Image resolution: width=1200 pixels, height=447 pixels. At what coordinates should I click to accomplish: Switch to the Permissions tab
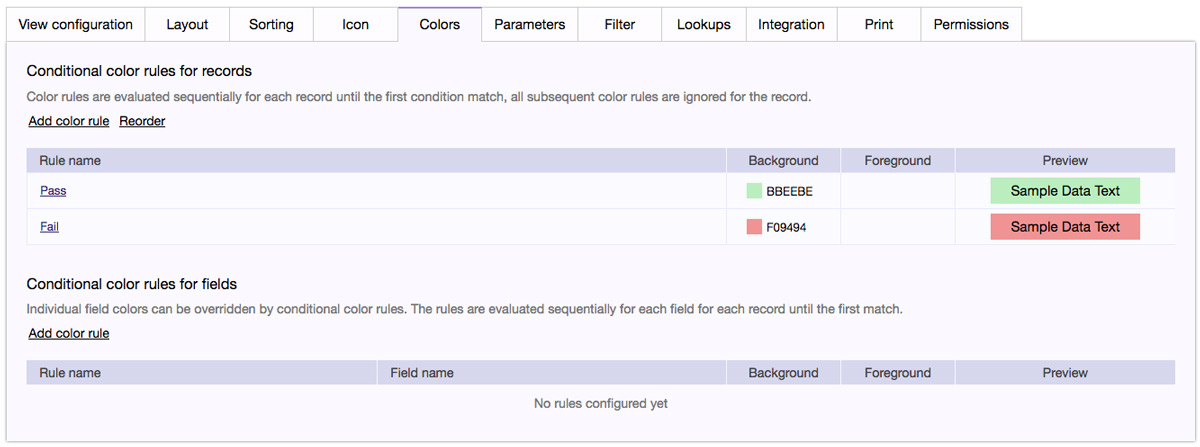tap(971, 24)
